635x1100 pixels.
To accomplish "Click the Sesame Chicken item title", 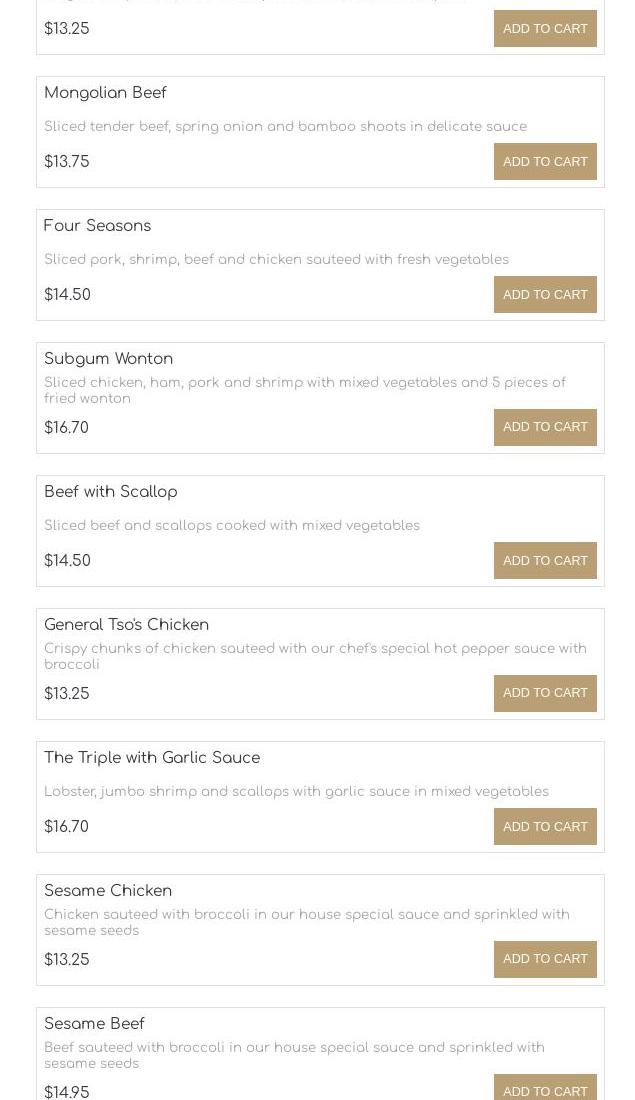I will tap(108, 891).
